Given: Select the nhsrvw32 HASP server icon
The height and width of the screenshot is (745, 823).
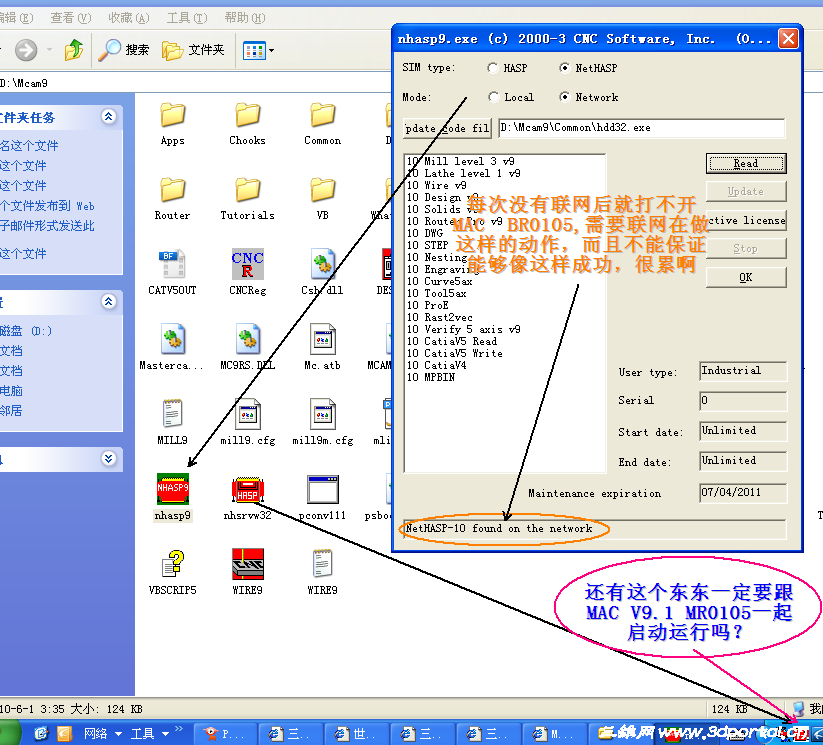Looking at the screenshot, I should 247,489.
